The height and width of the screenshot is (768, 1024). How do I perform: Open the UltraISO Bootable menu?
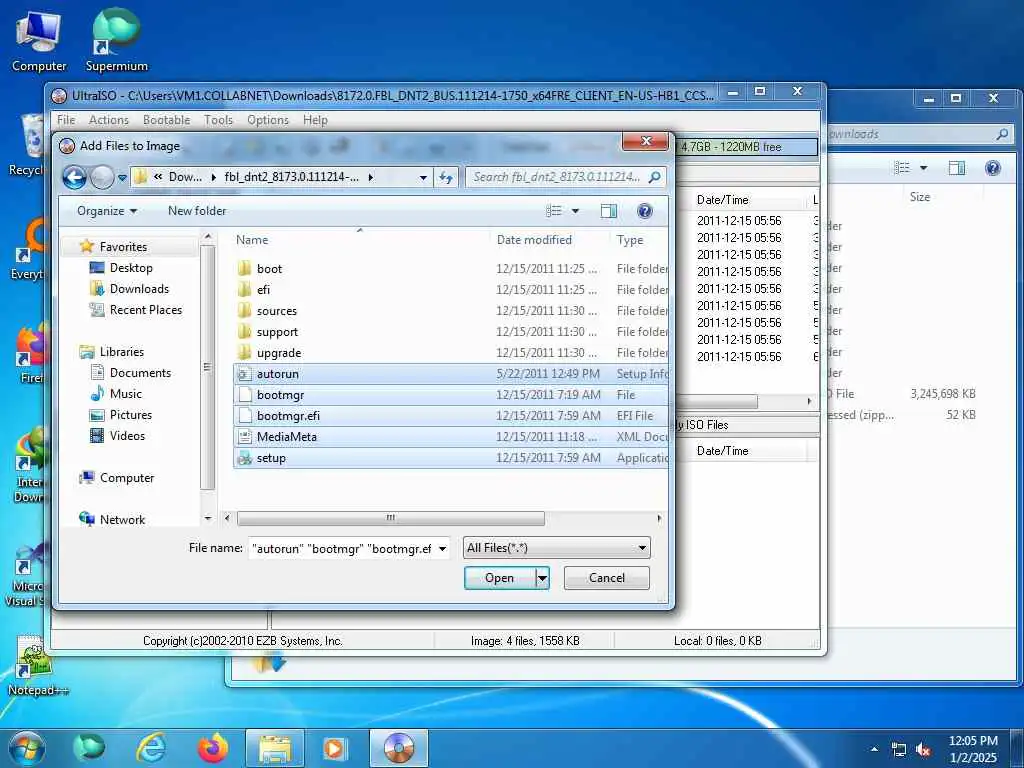(x=167, y=120)
